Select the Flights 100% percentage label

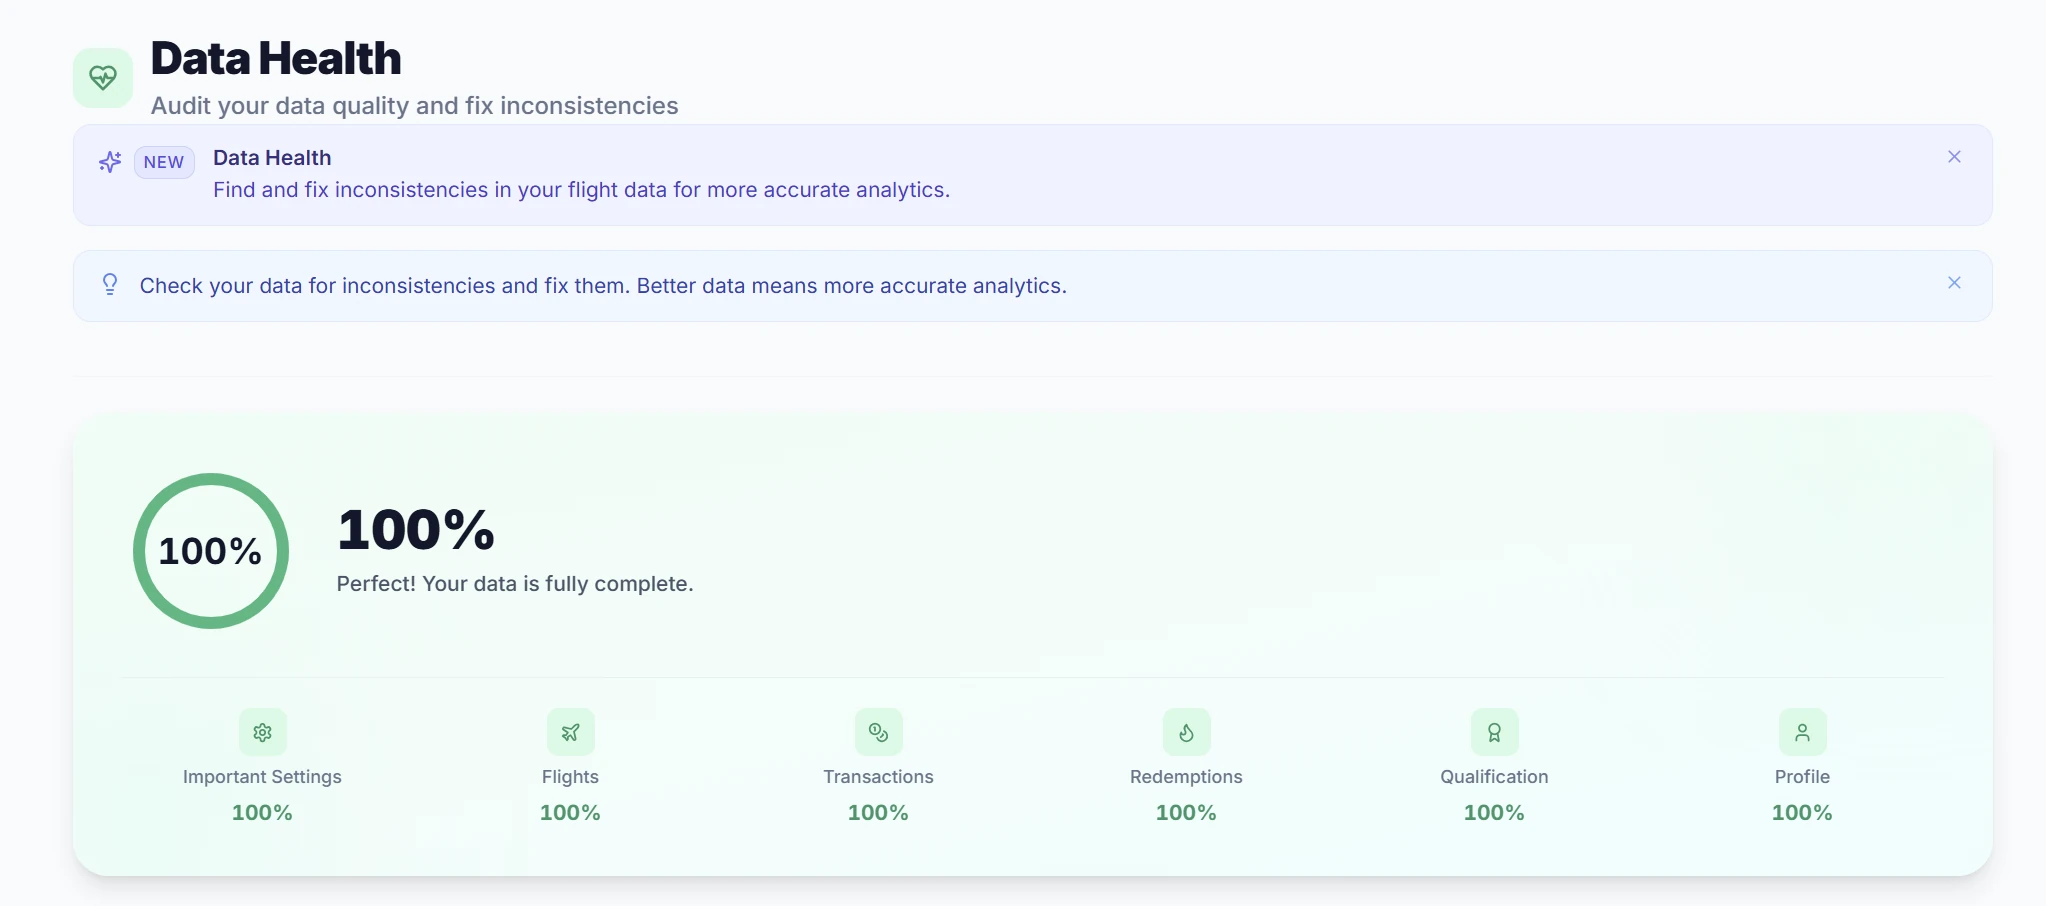click(x=569, y=812)
